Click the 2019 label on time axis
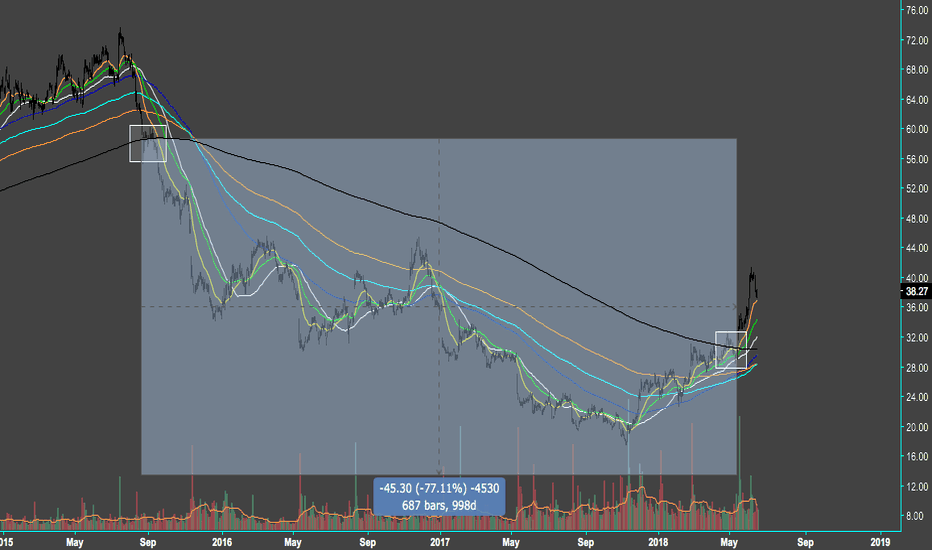The image size is (932, 550). (880, 542)
